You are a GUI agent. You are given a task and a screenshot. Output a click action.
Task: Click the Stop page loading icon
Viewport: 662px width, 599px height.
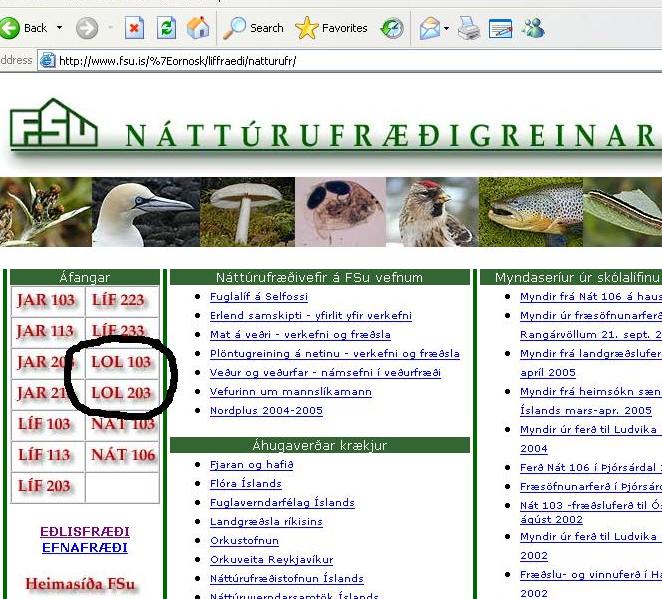point(134,28)
